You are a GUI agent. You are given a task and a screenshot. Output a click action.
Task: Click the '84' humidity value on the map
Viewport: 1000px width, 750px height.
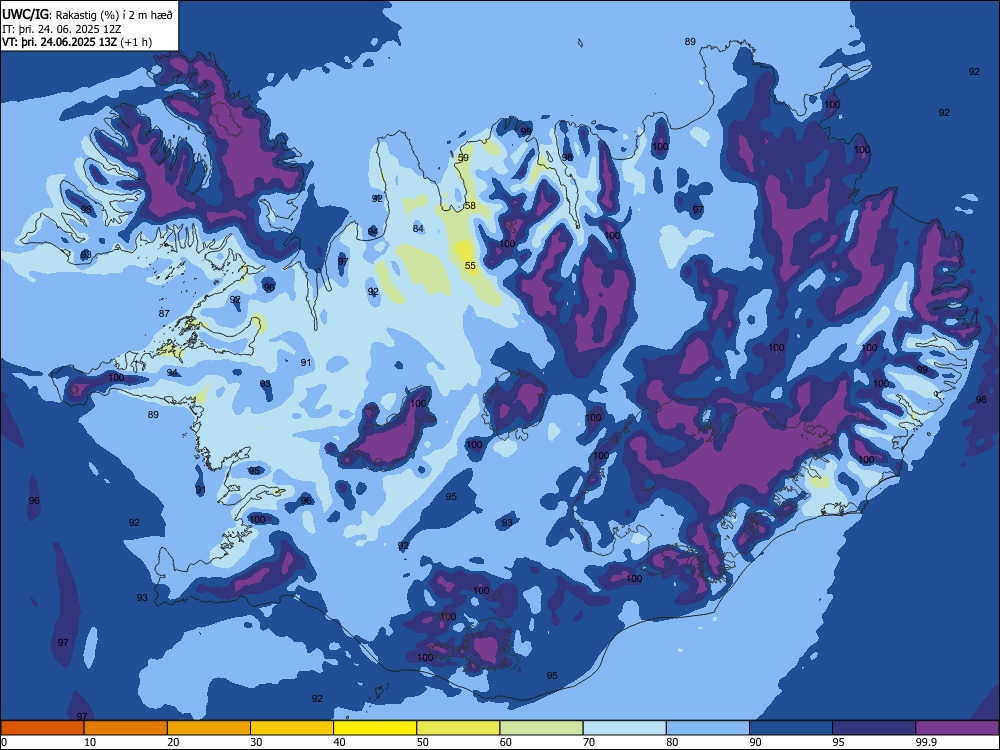[x=418, y=228]
